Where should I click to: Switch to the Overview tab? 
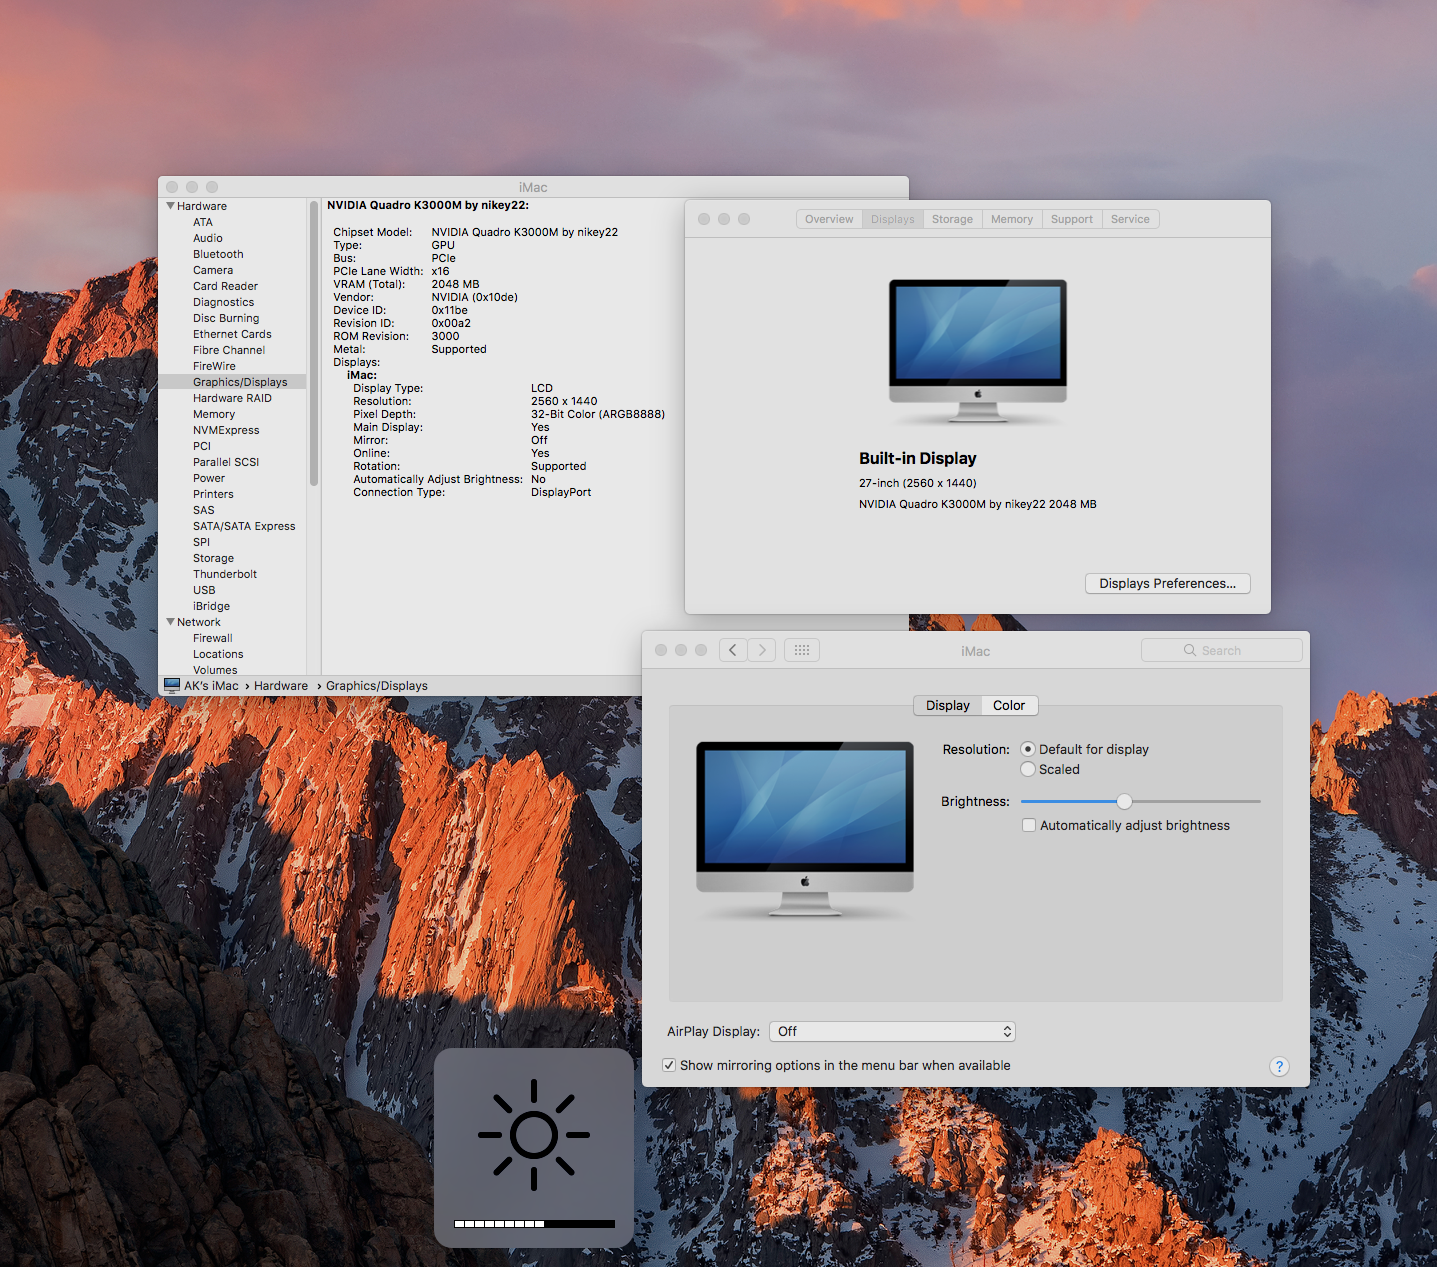[x=829, y=219]
